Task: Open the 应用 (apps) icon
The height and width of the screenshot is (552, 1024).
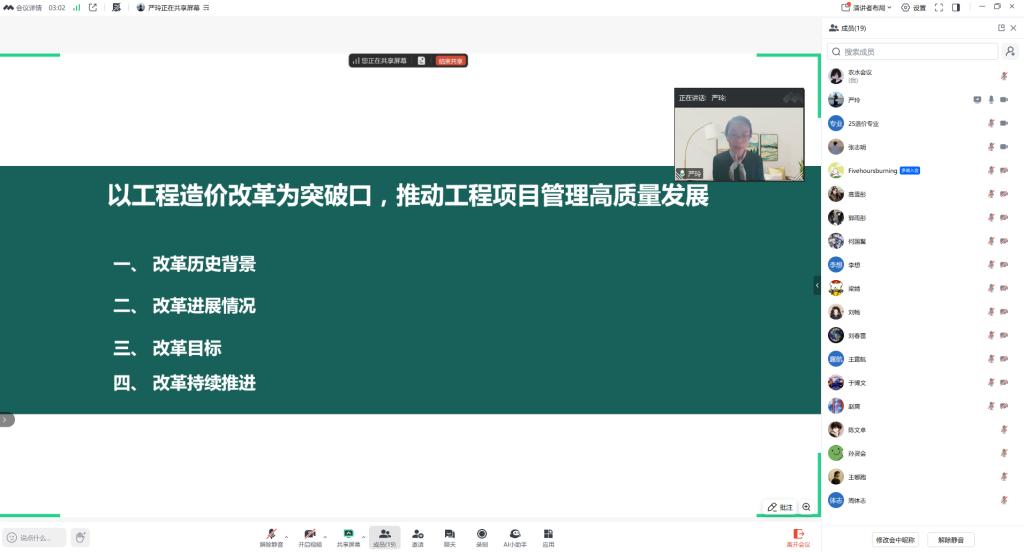Action: coord(548,536)
